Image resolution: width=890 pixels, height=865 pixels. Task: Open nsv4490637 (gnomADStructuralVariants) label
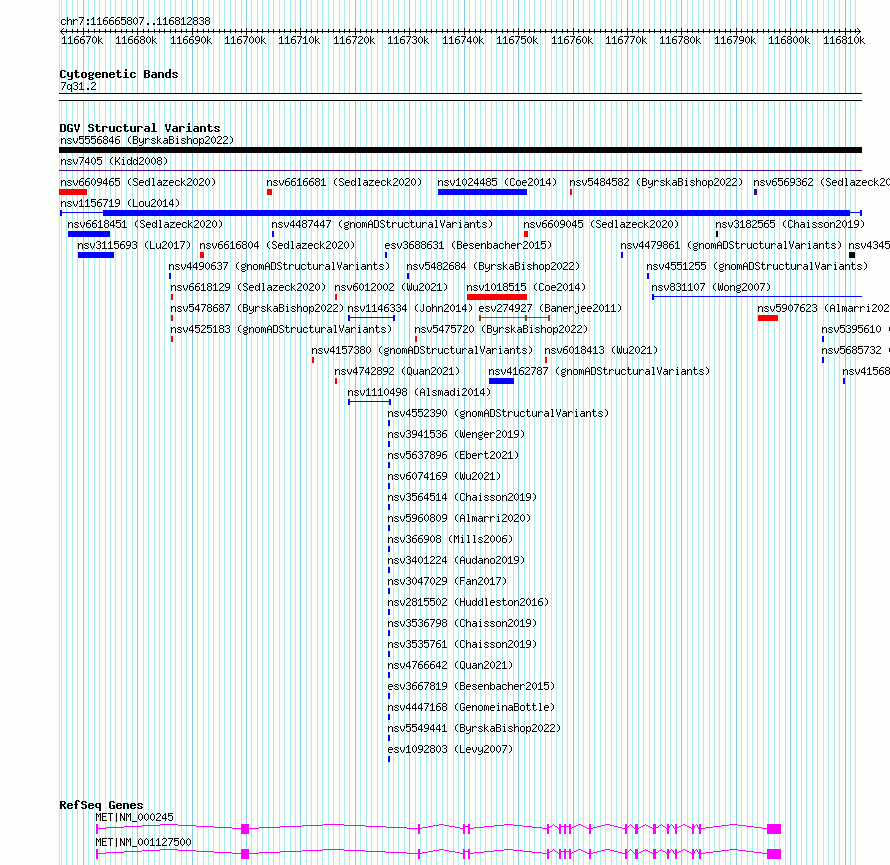click(279, 266)
